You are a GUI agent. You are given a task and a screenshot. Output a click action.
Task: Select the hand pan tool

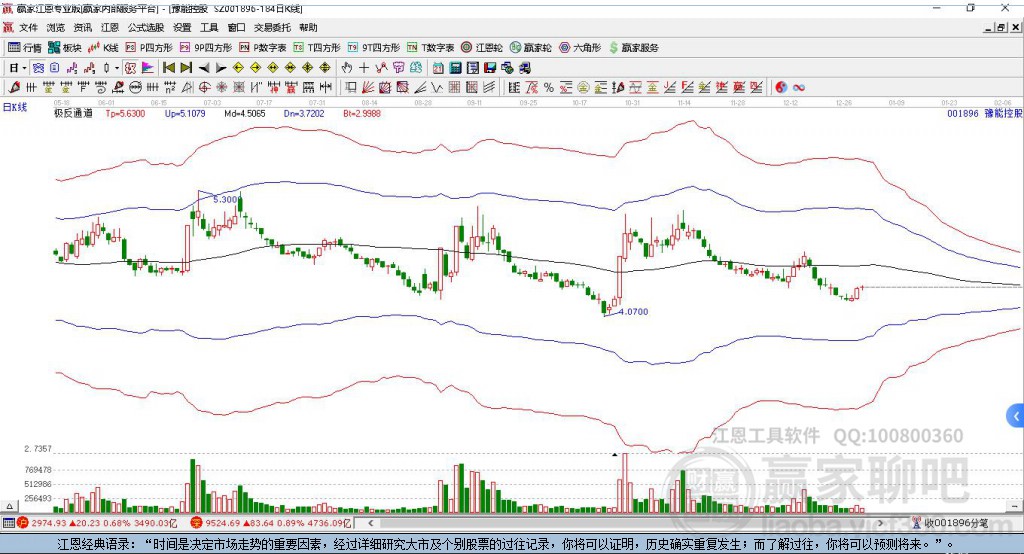pyautogui.click(x=347, y=68)
